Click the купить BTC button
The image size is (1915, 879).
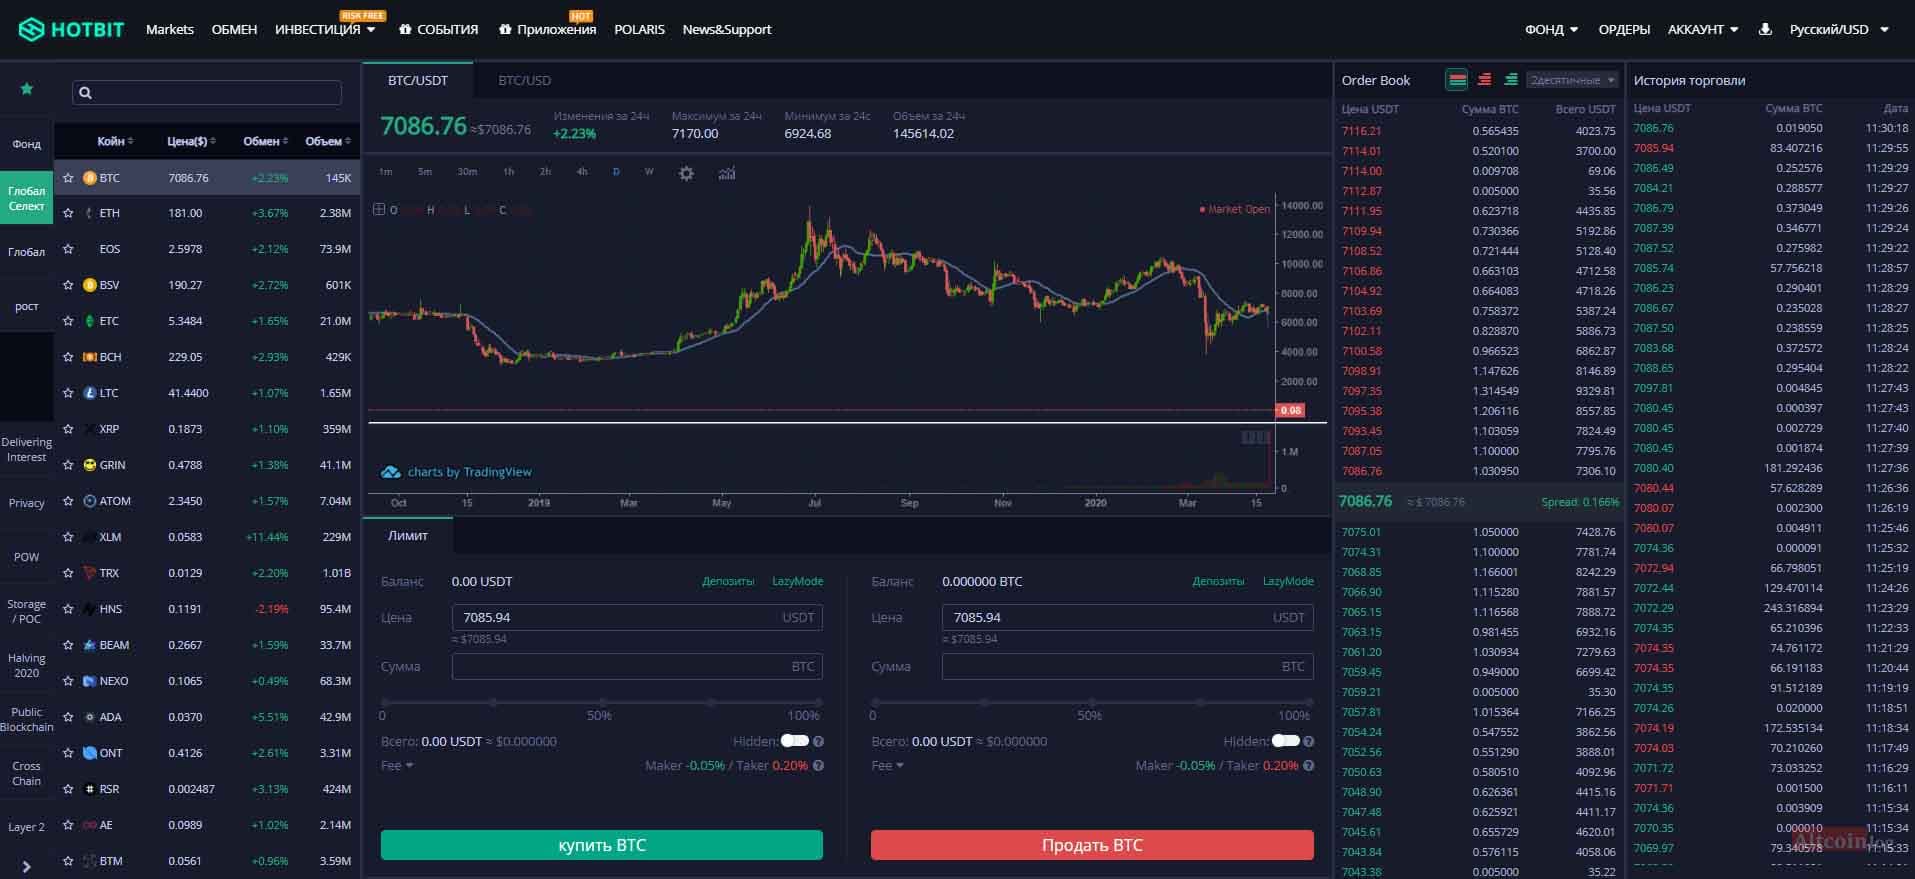[x=602, y=845]
